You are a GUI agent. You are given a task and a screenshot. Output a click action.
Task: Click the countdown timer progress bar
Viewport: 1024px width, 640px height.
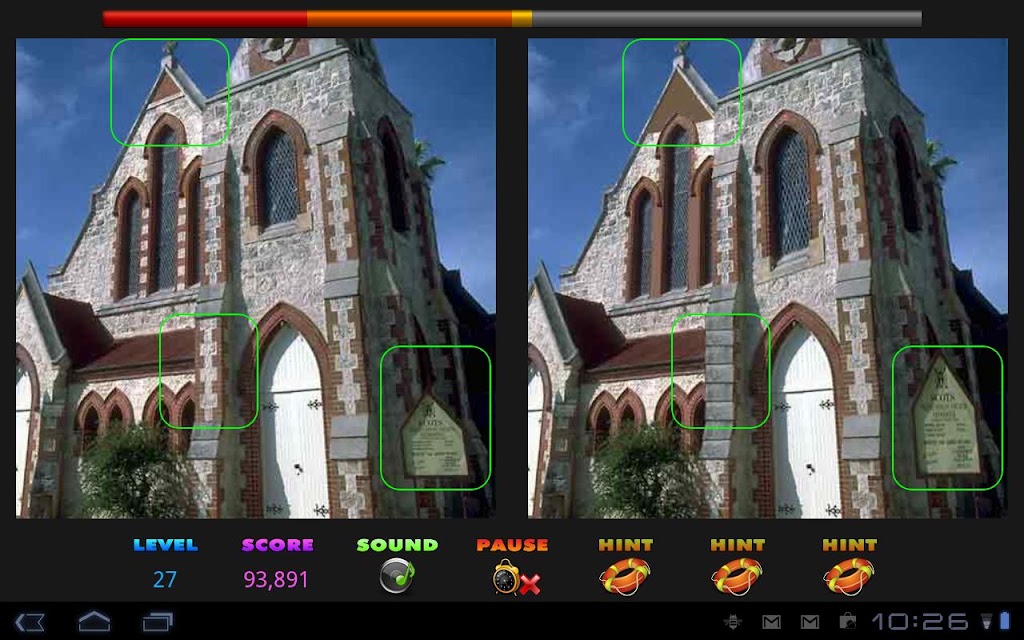pyautogui.click(x=512, y=18)
